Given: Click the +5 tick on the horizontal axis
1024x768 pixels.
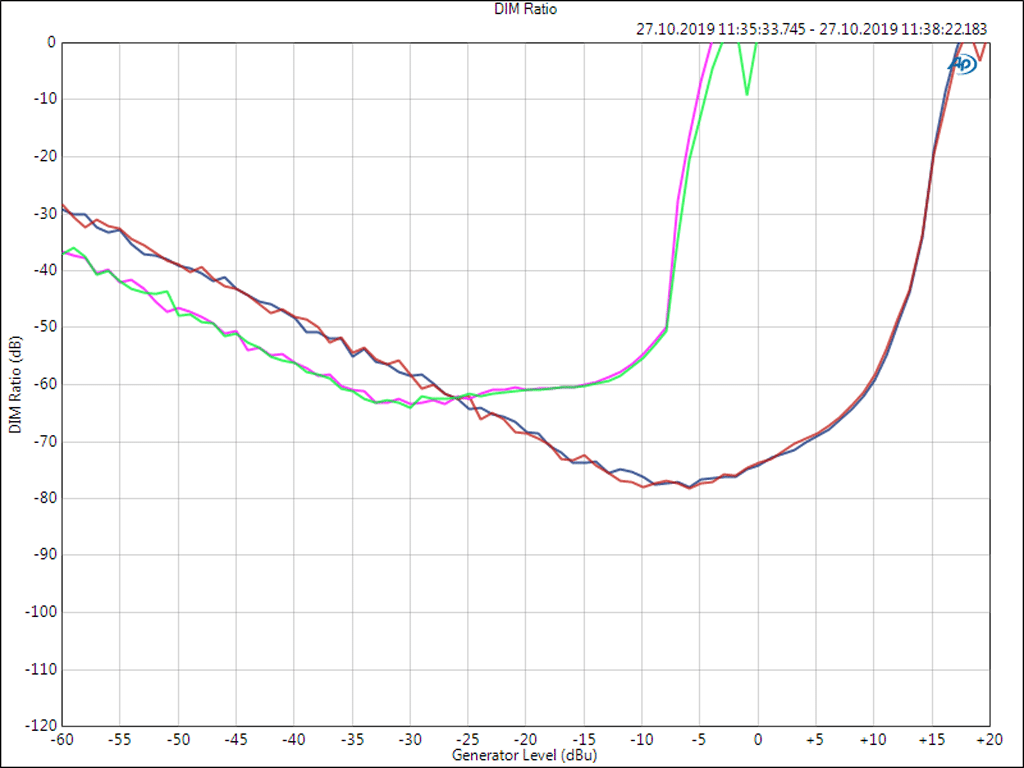Looking at the screenshot, I should coord(814,739).
